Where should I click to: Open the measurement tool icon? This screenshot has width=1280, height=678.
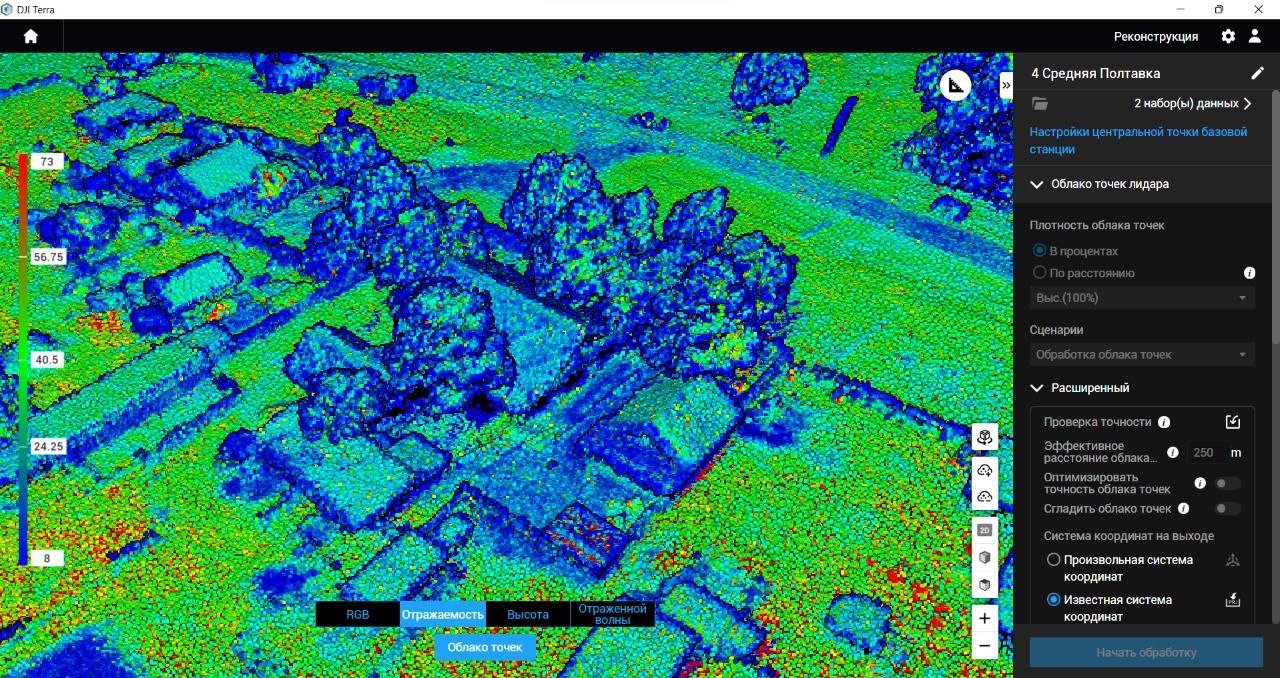tap(957, 86)
